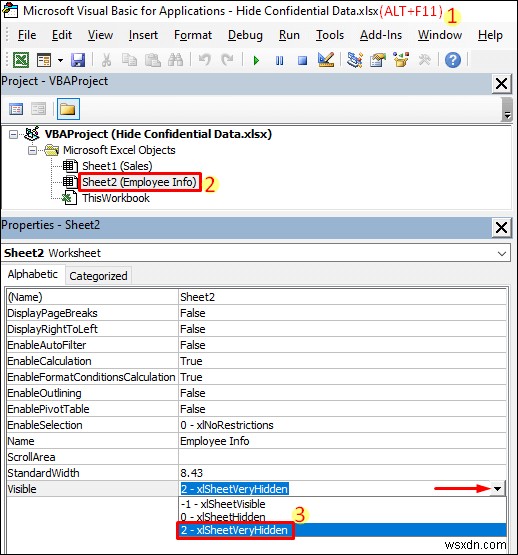Click the (Name) value Sheet2

pyautogui.click(x=342, y=297)
